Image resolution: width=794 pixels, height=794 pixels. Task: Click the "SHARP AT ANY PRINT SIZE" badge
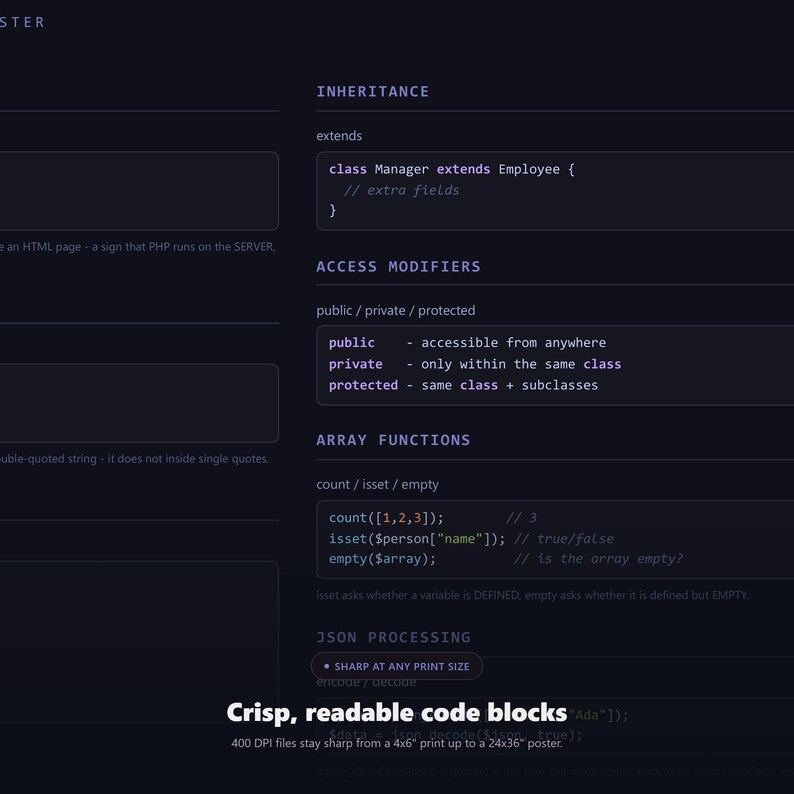[396, 666]
